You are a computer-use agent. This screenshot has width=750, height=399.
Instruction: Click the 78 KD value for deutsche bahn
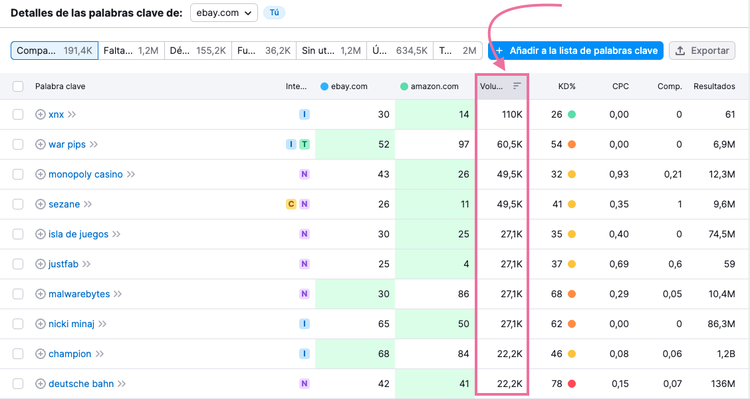click(556, 384)
